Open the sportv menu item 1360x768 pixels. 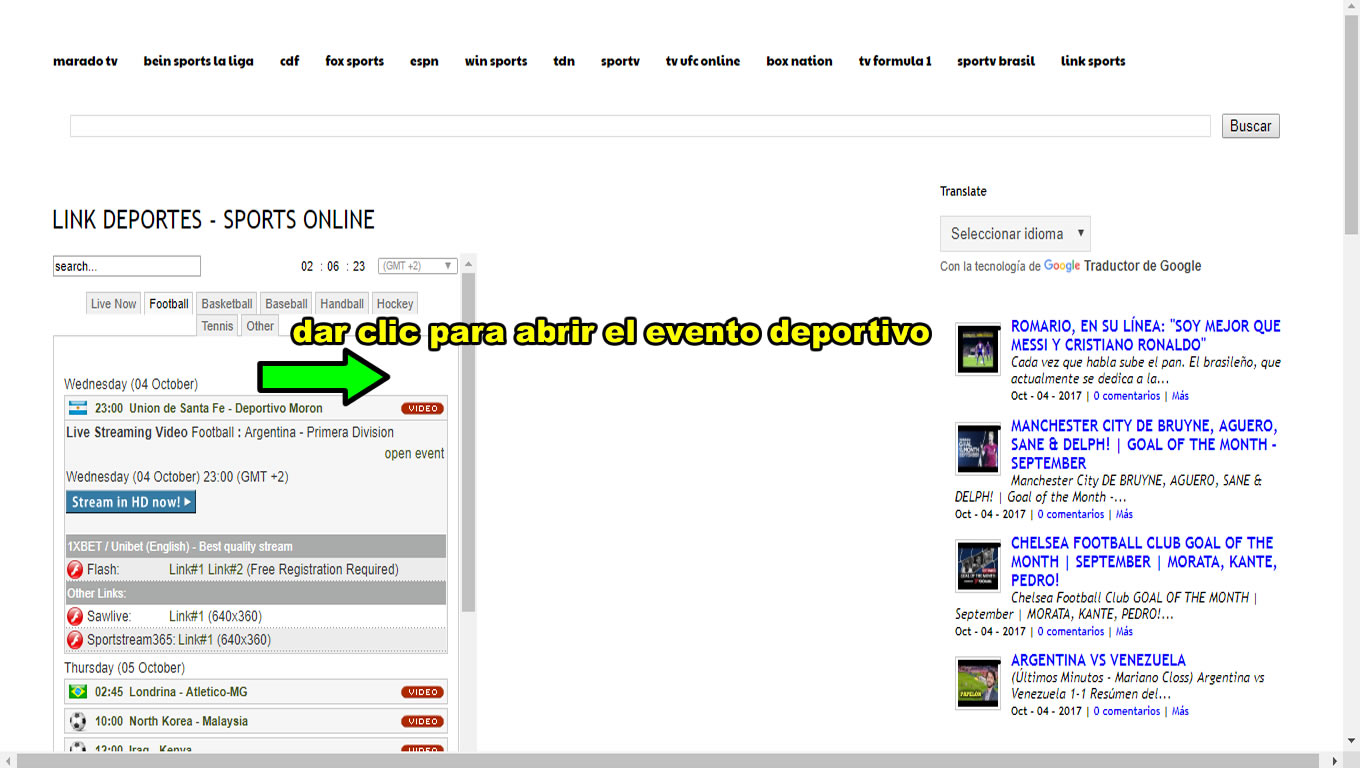click(x=620, y=61)
